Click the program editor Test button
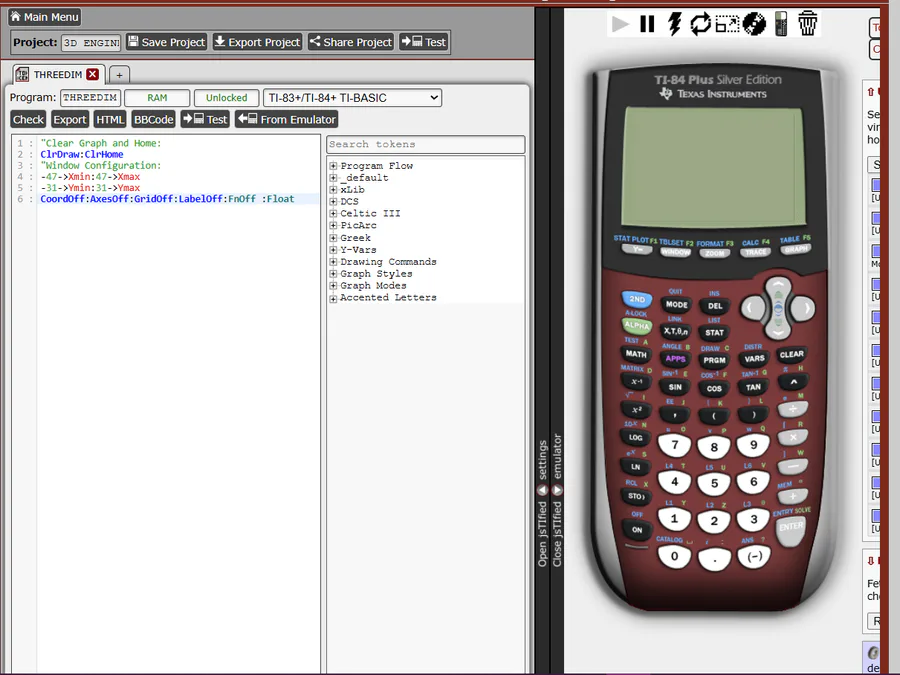Screen dimensions: 900x675 [205, 119]
